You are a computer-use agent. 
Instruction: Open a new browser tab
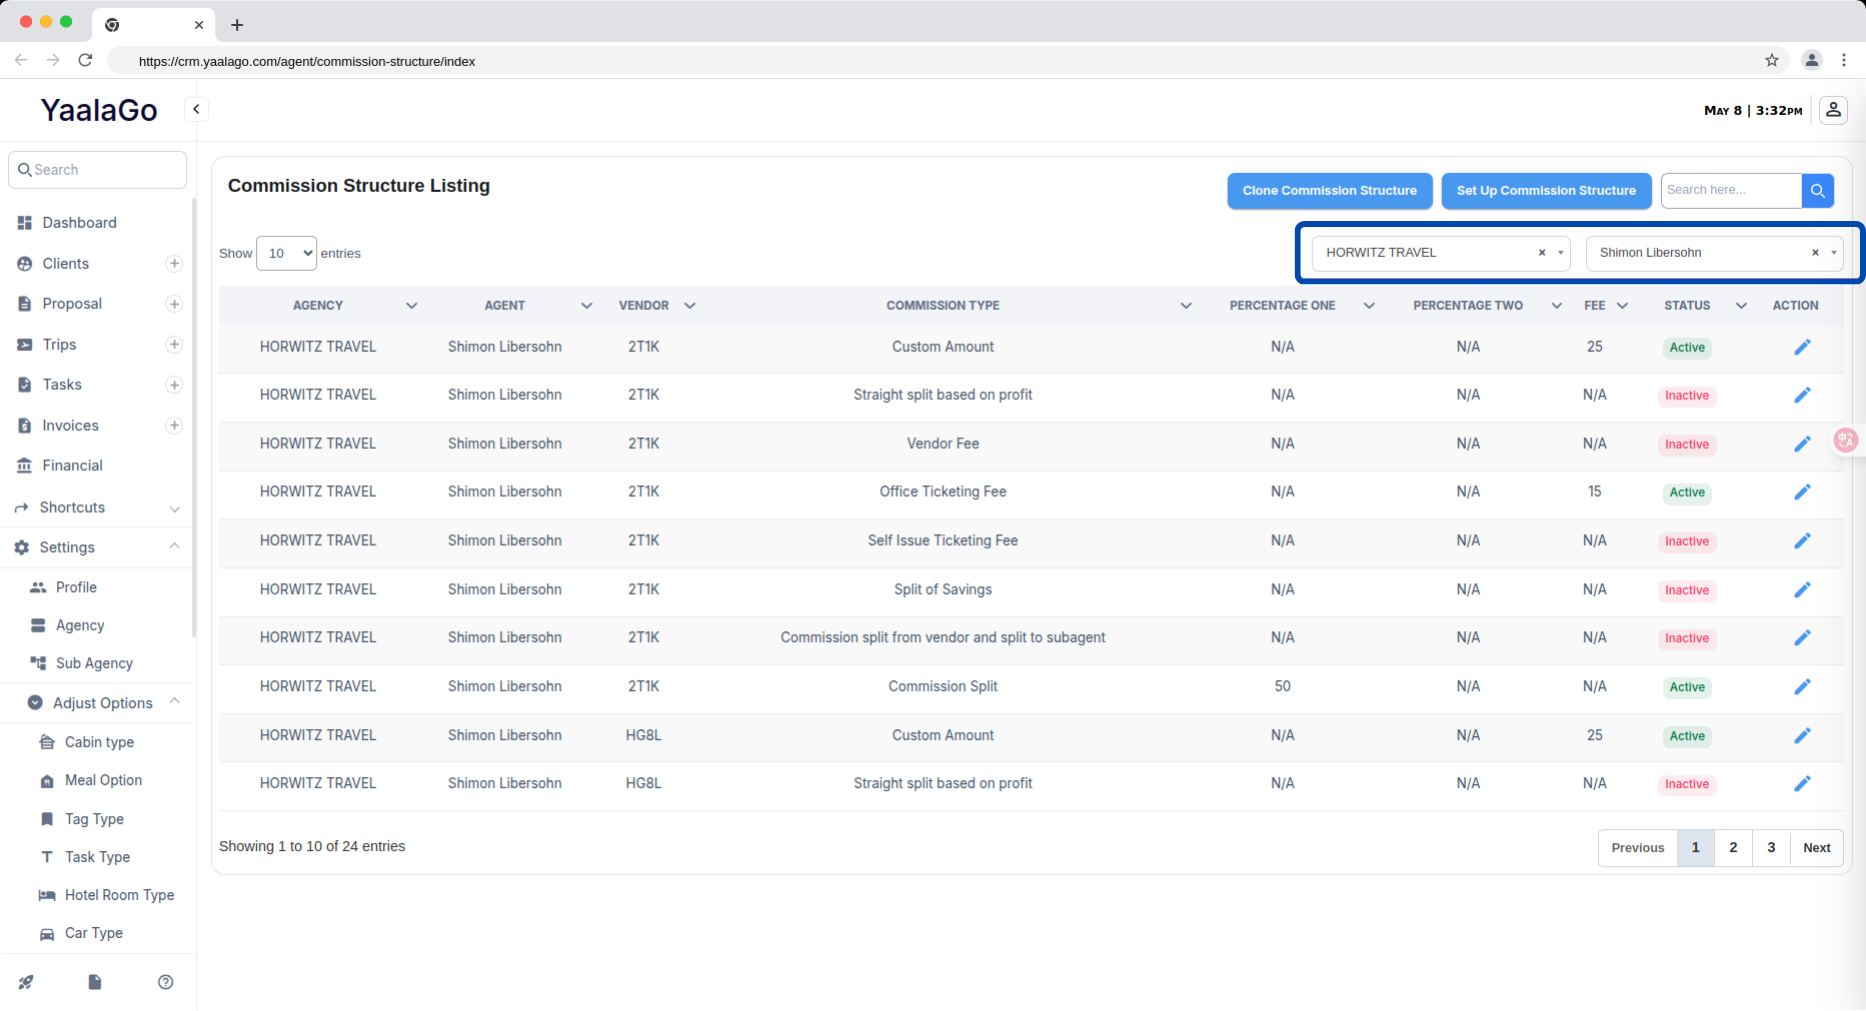[x=237, y=25]
